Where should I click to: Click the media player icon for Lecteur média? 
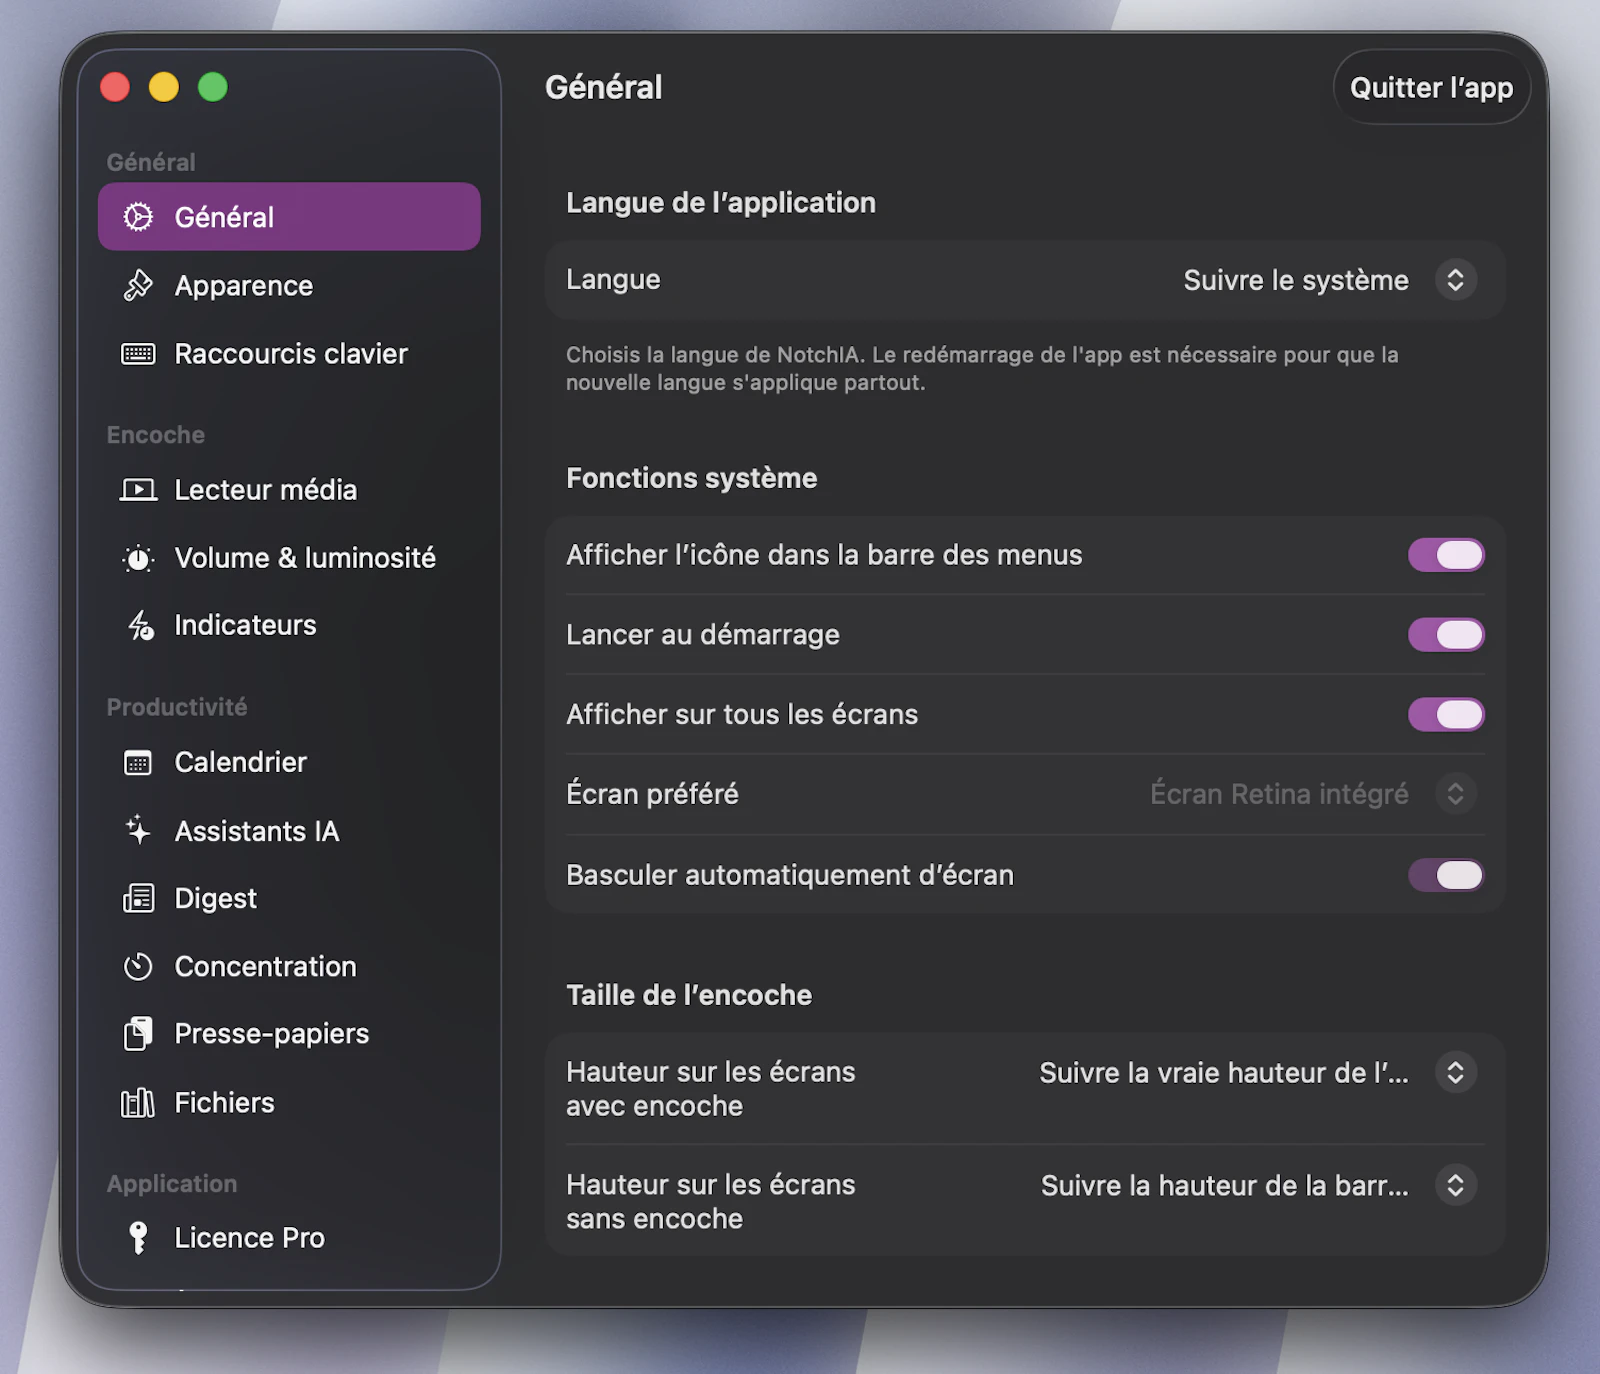(x=138, y=490)
